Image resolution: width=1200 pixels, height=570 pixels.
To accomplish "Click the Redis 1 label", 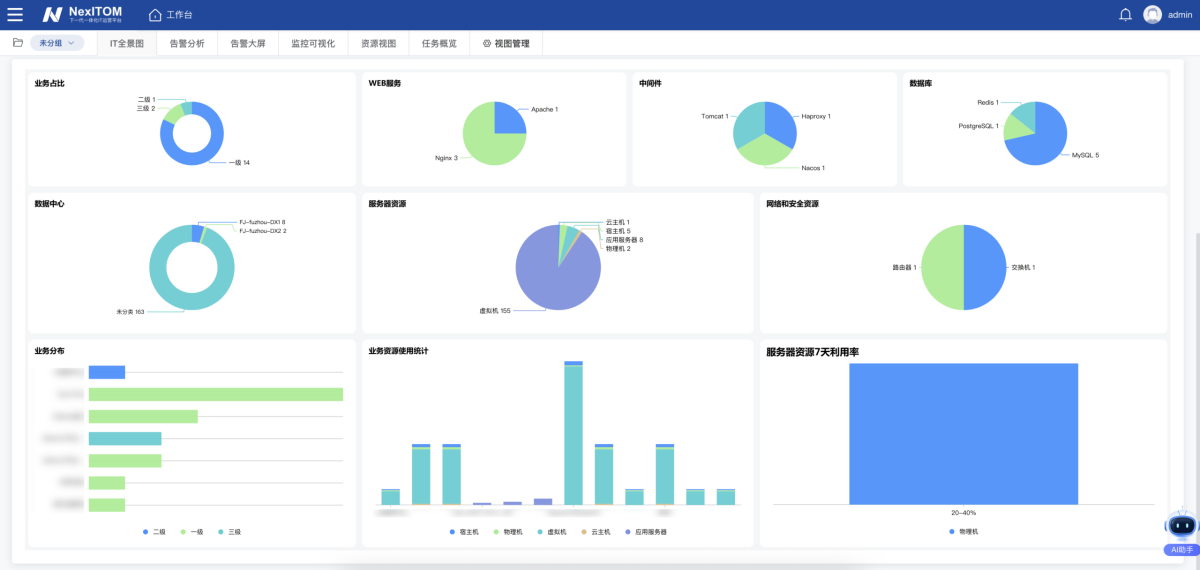I will pos(987,102).
